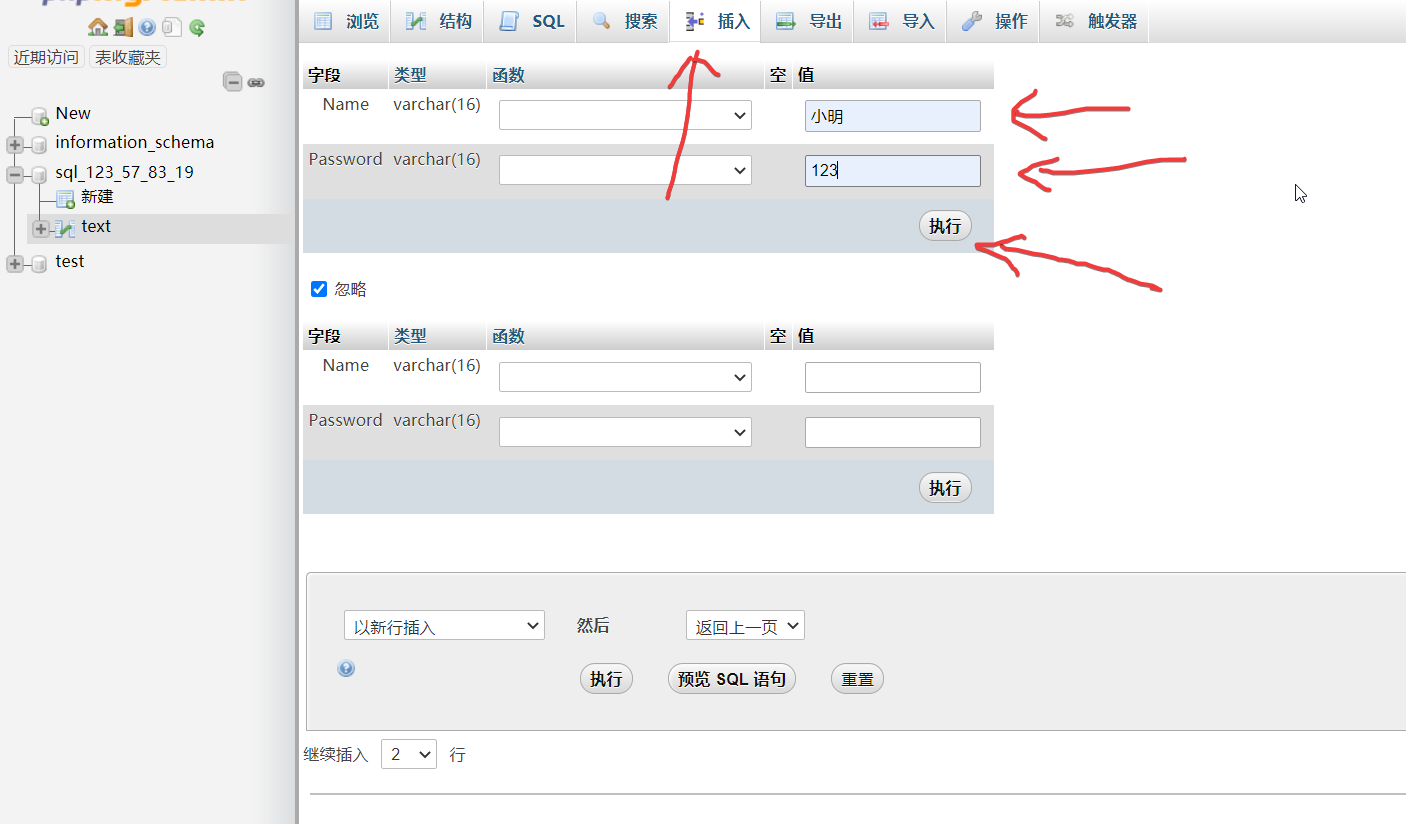The height and width of the screenshot is (824, 1406).
Task: Click 执行 button under second row form
Action: click(x=945, y=488)
